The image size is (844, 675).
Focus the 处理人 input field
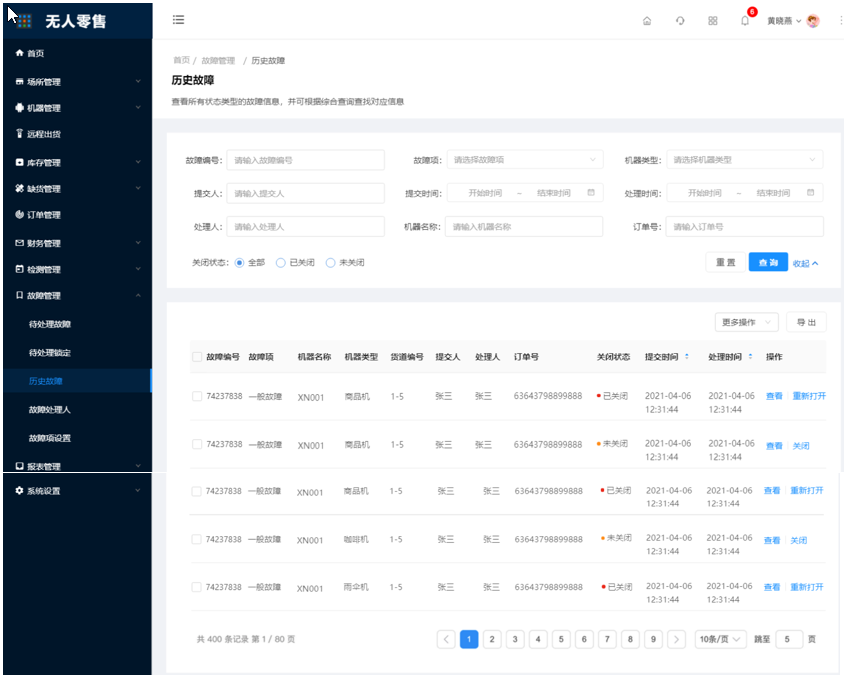(x=305, y=227)
